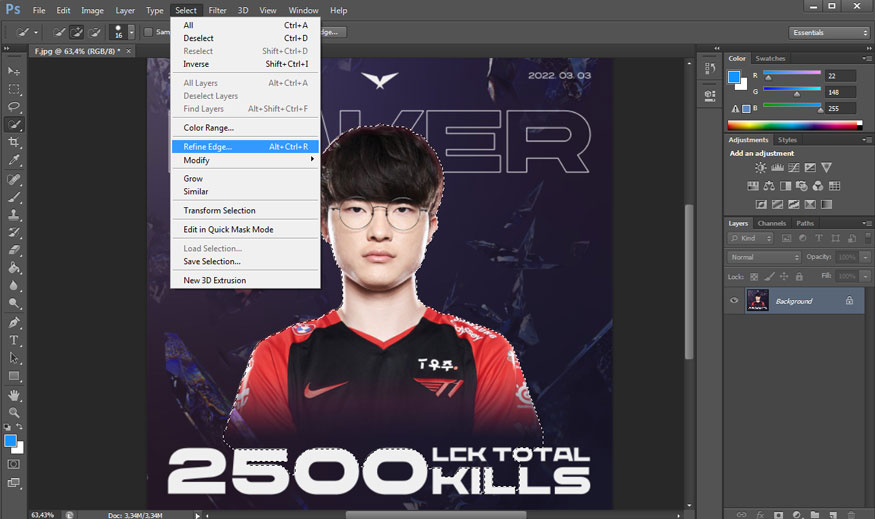Open the Color panel options menu
Viewport: 875px width, 519px height.
867,59
